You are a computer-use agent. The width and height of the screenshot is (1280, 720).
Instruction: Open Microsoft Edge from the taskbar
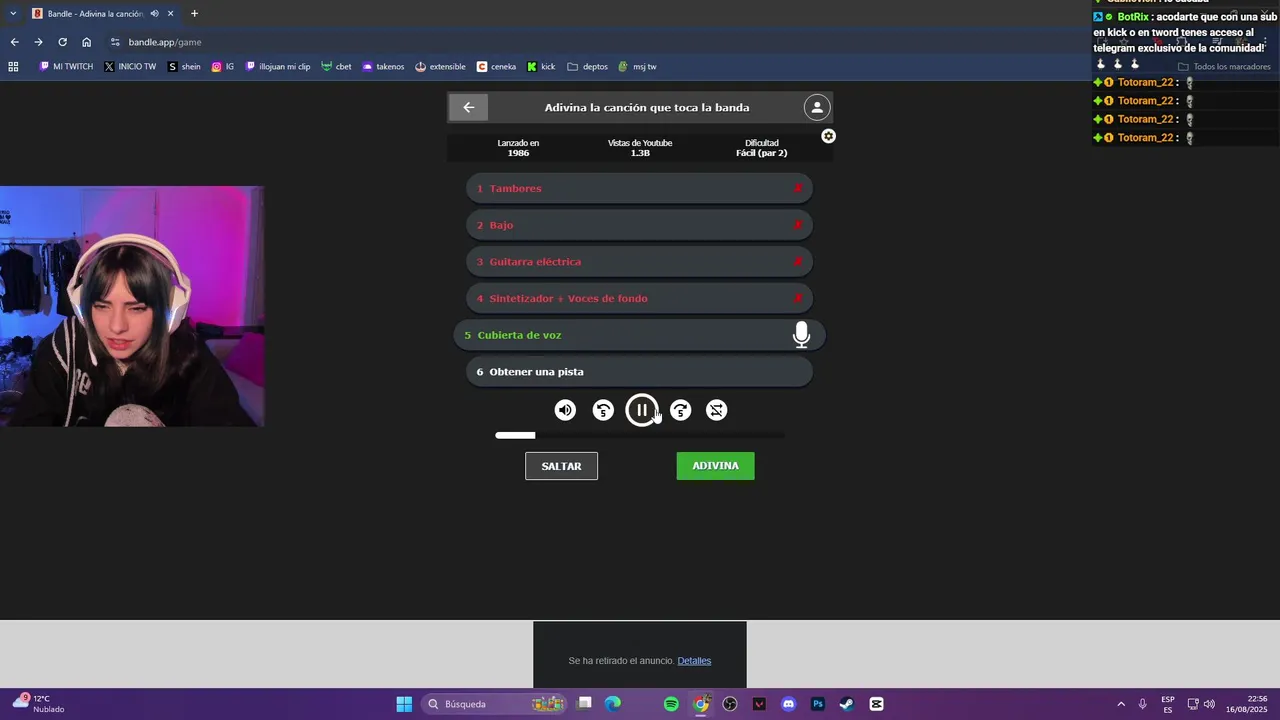613,704
